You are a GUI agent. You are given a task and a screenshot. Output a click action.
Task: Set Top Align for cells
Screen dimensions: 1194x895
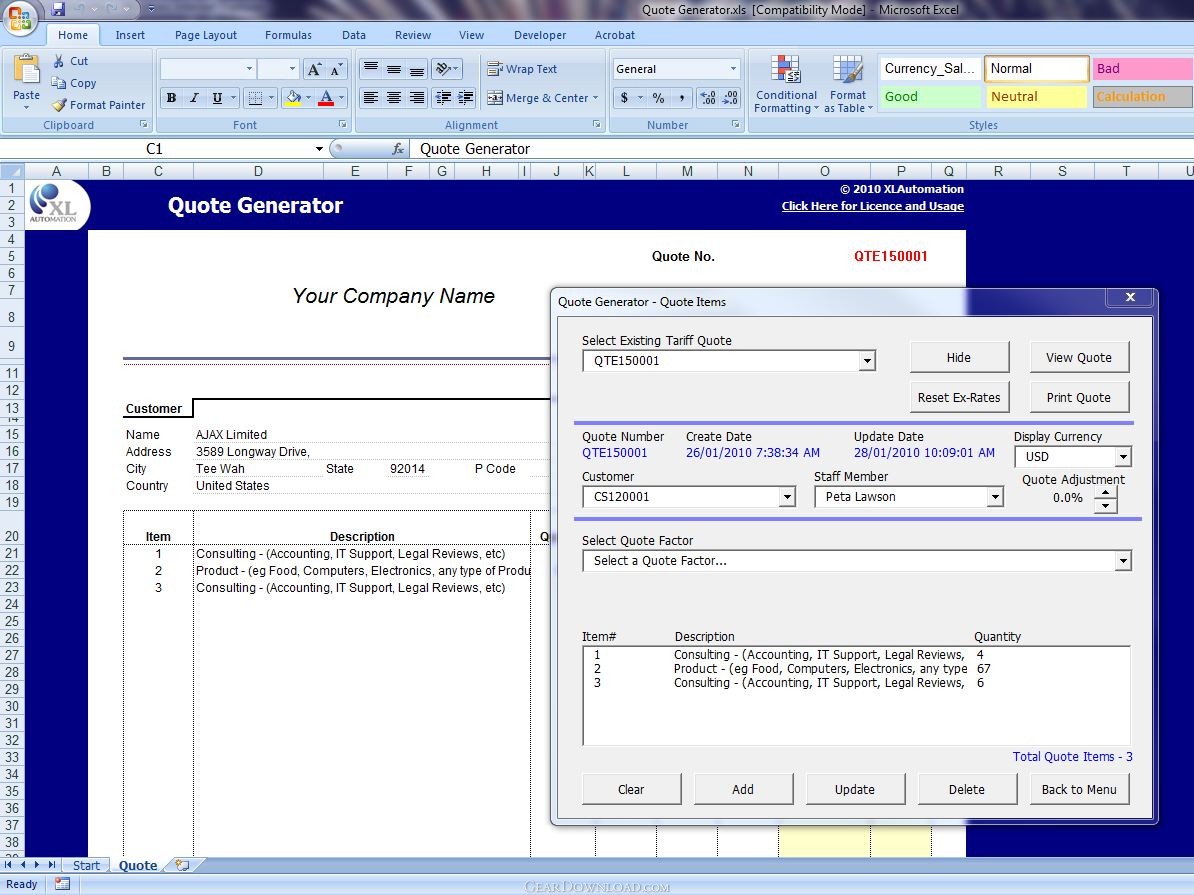point(371,69)
